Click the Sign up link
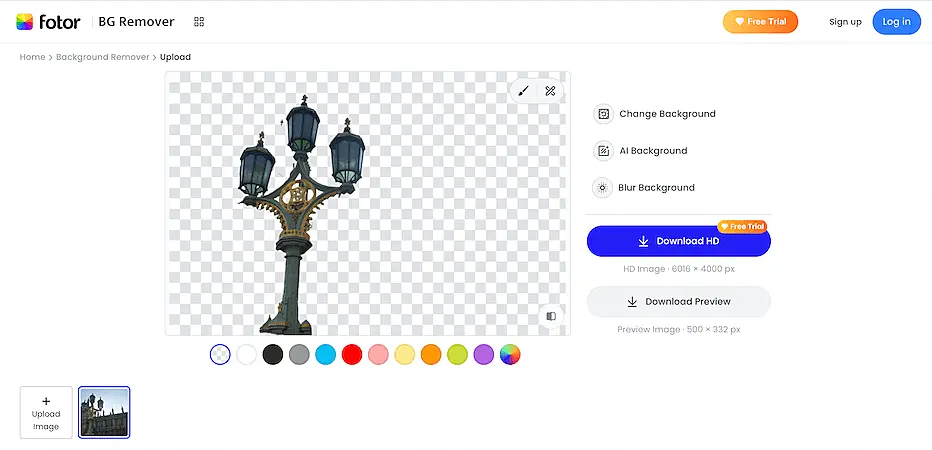This screenshot has width=932, height=450. point(845,22)
